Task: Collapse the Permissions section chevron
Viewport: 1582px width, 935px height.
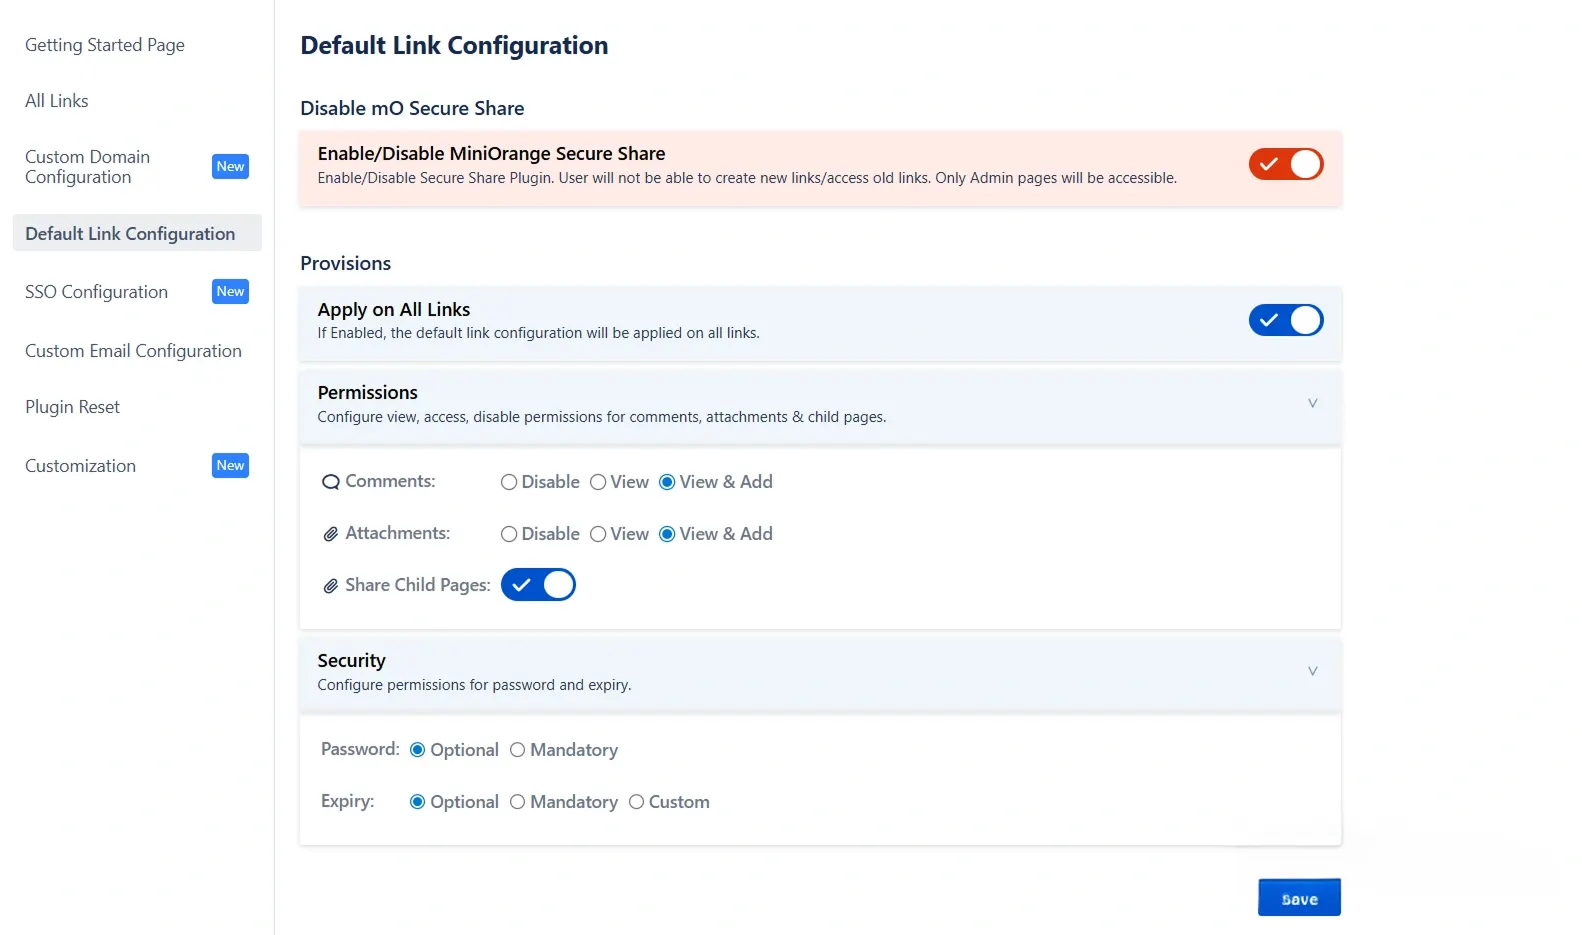Action: coord(1312,403)
